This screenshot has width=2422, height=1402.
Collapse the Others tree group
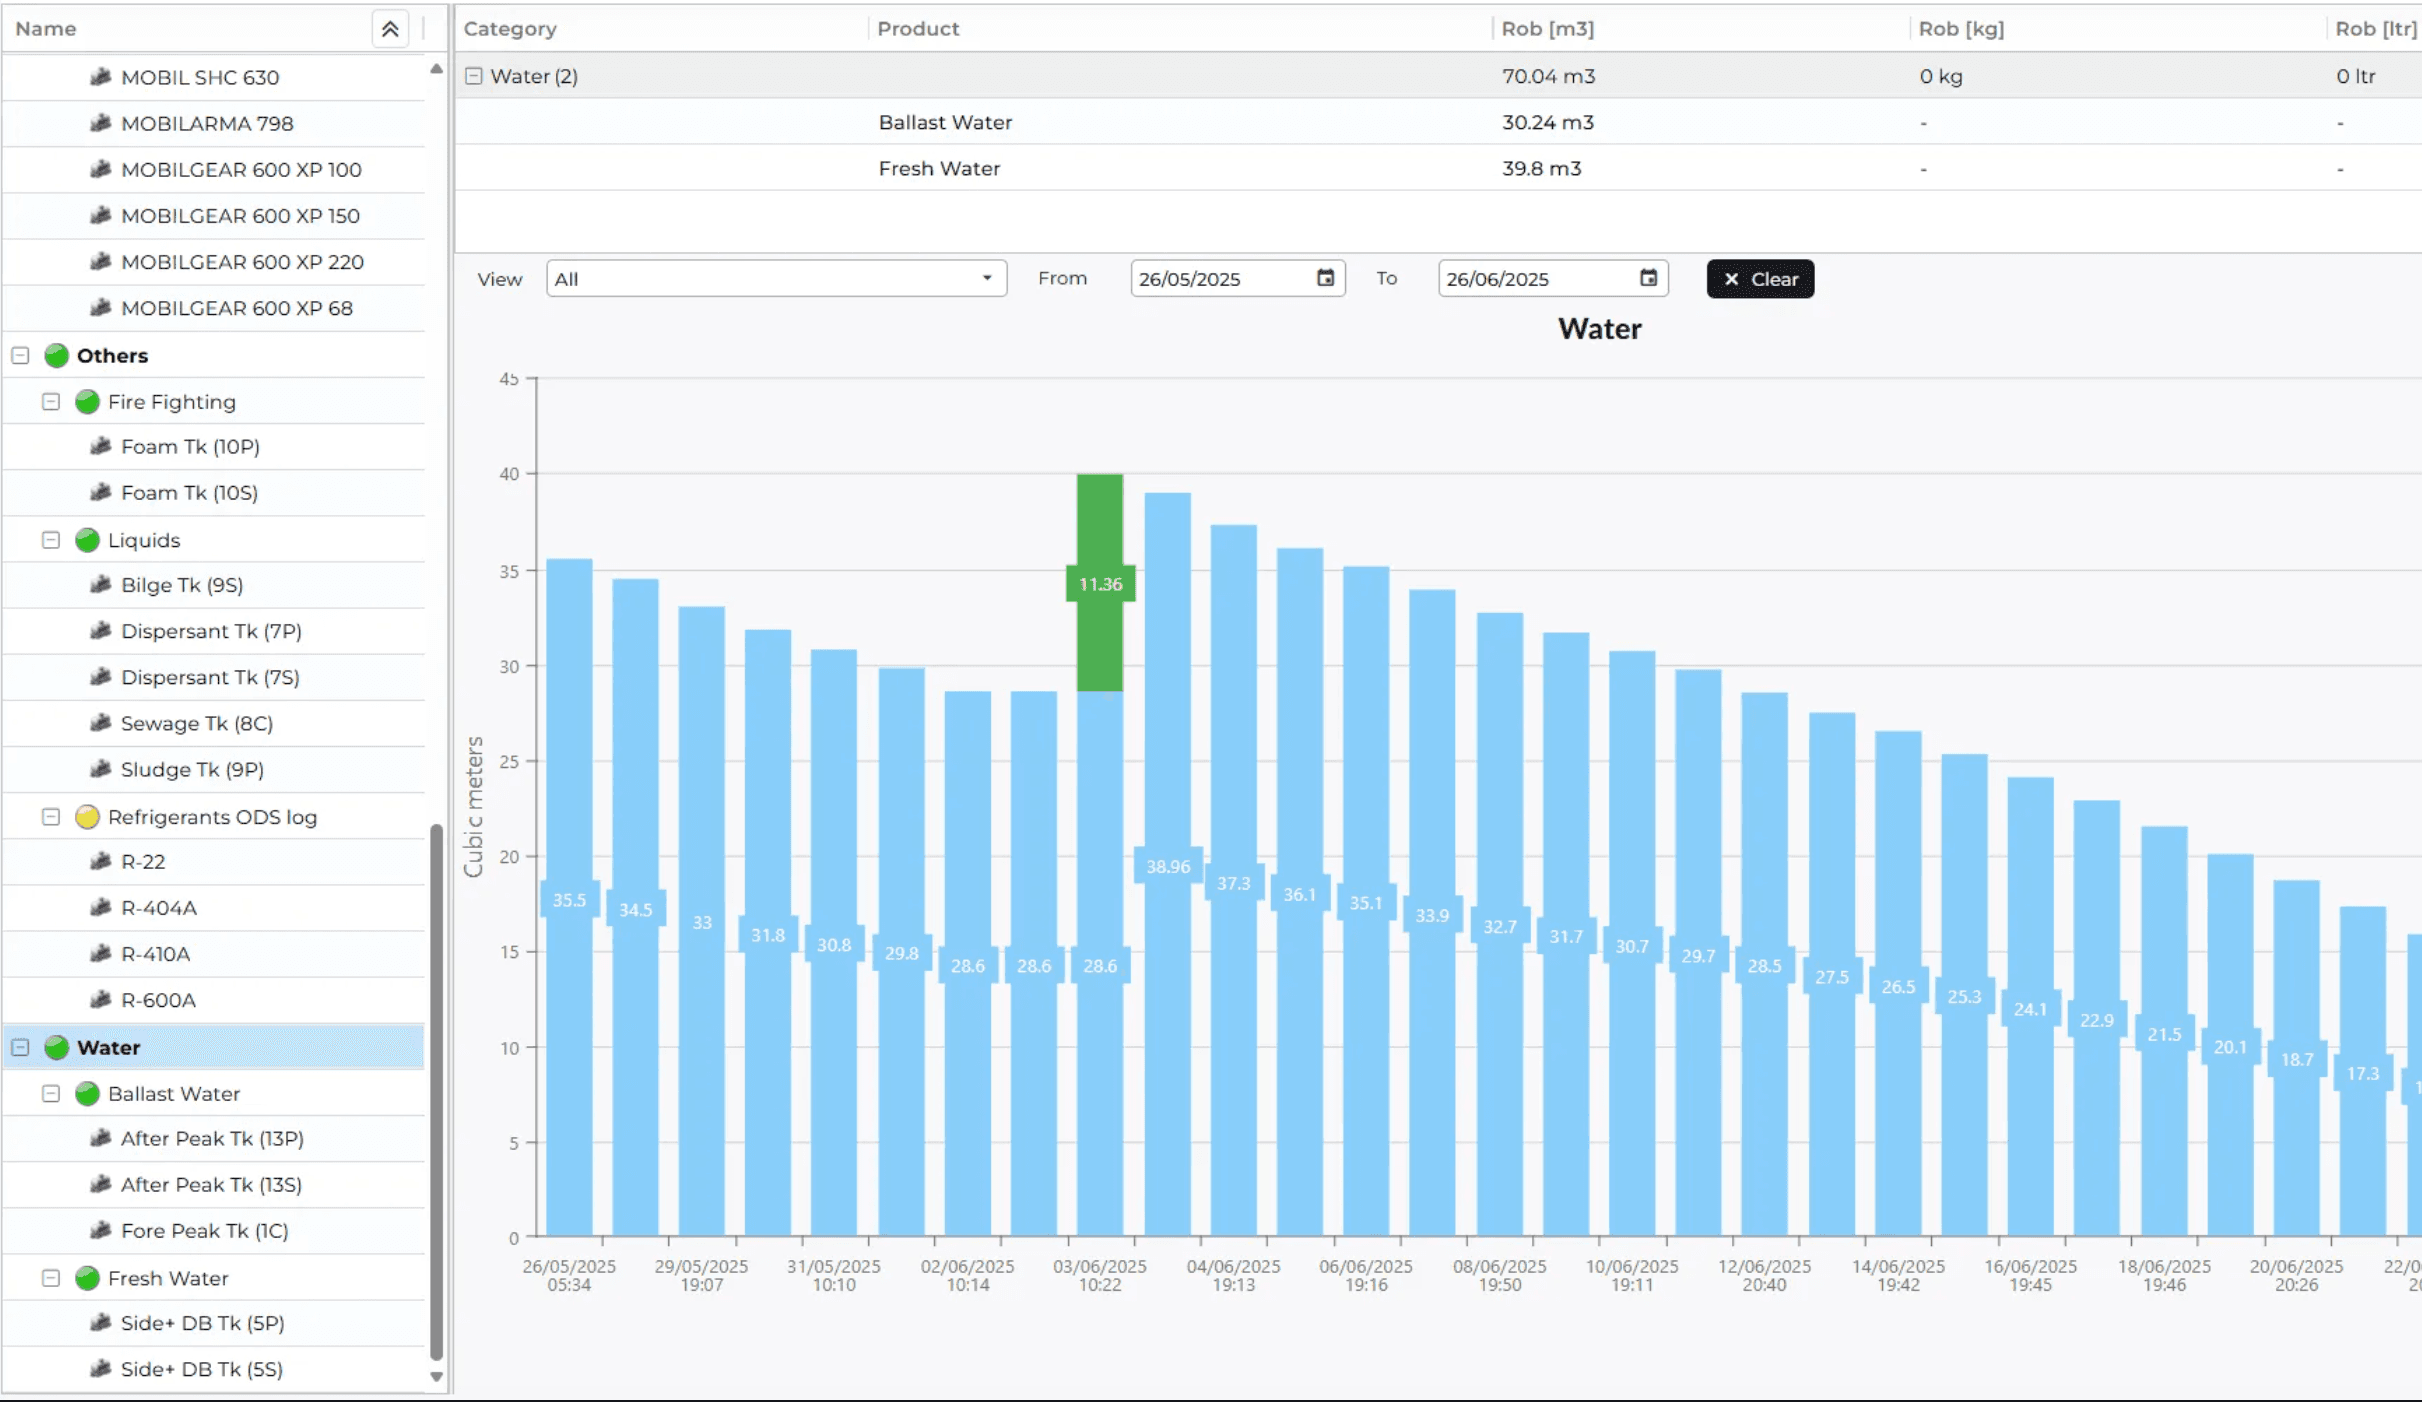tap(20, 356)
